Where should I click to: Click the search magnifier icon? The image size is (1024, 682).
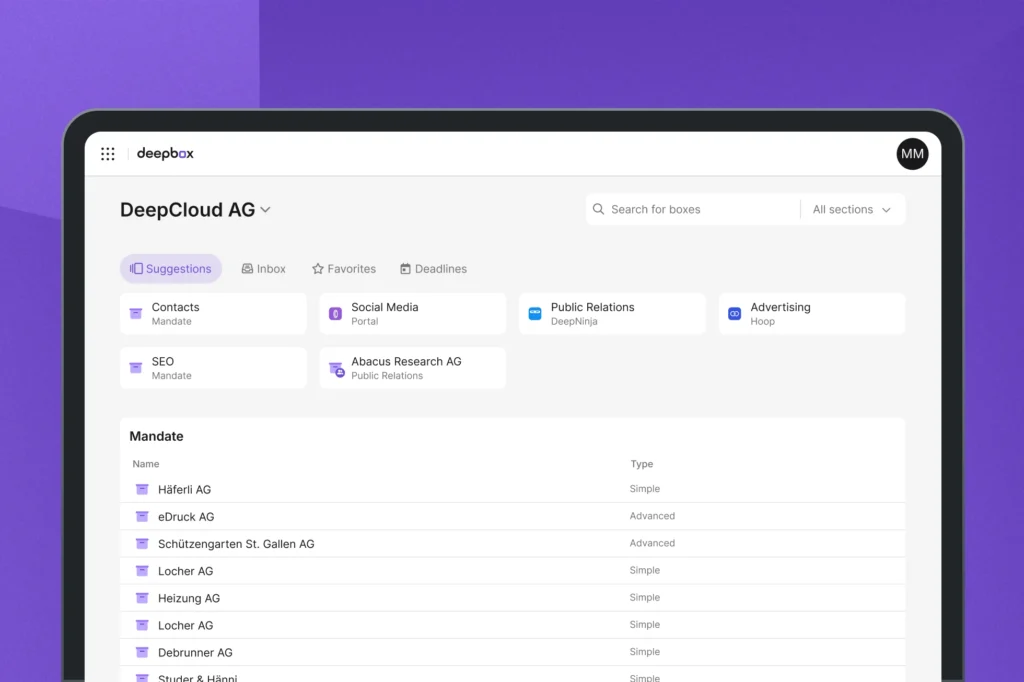(598, 209)
